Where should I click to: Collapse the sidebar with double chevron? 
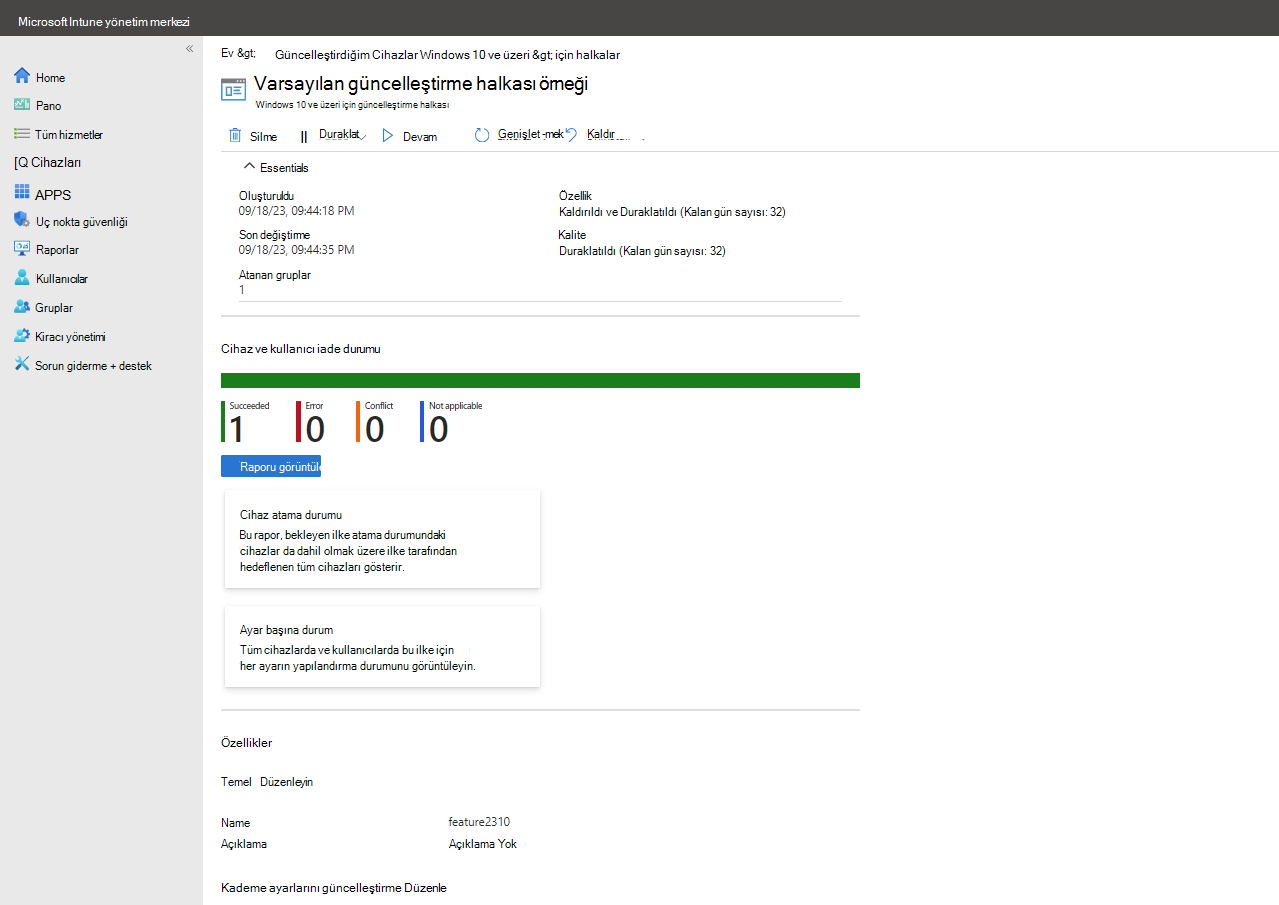click(x=189, y=49)
